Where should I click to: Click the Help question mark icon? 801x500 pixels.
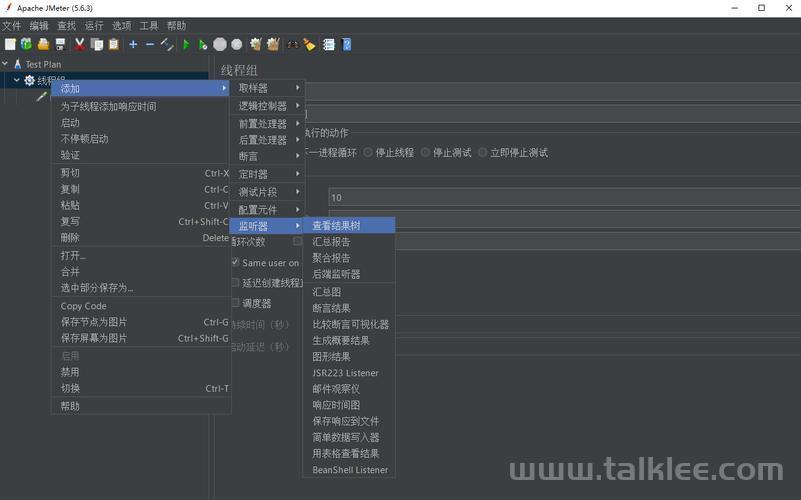click(347, 44)
